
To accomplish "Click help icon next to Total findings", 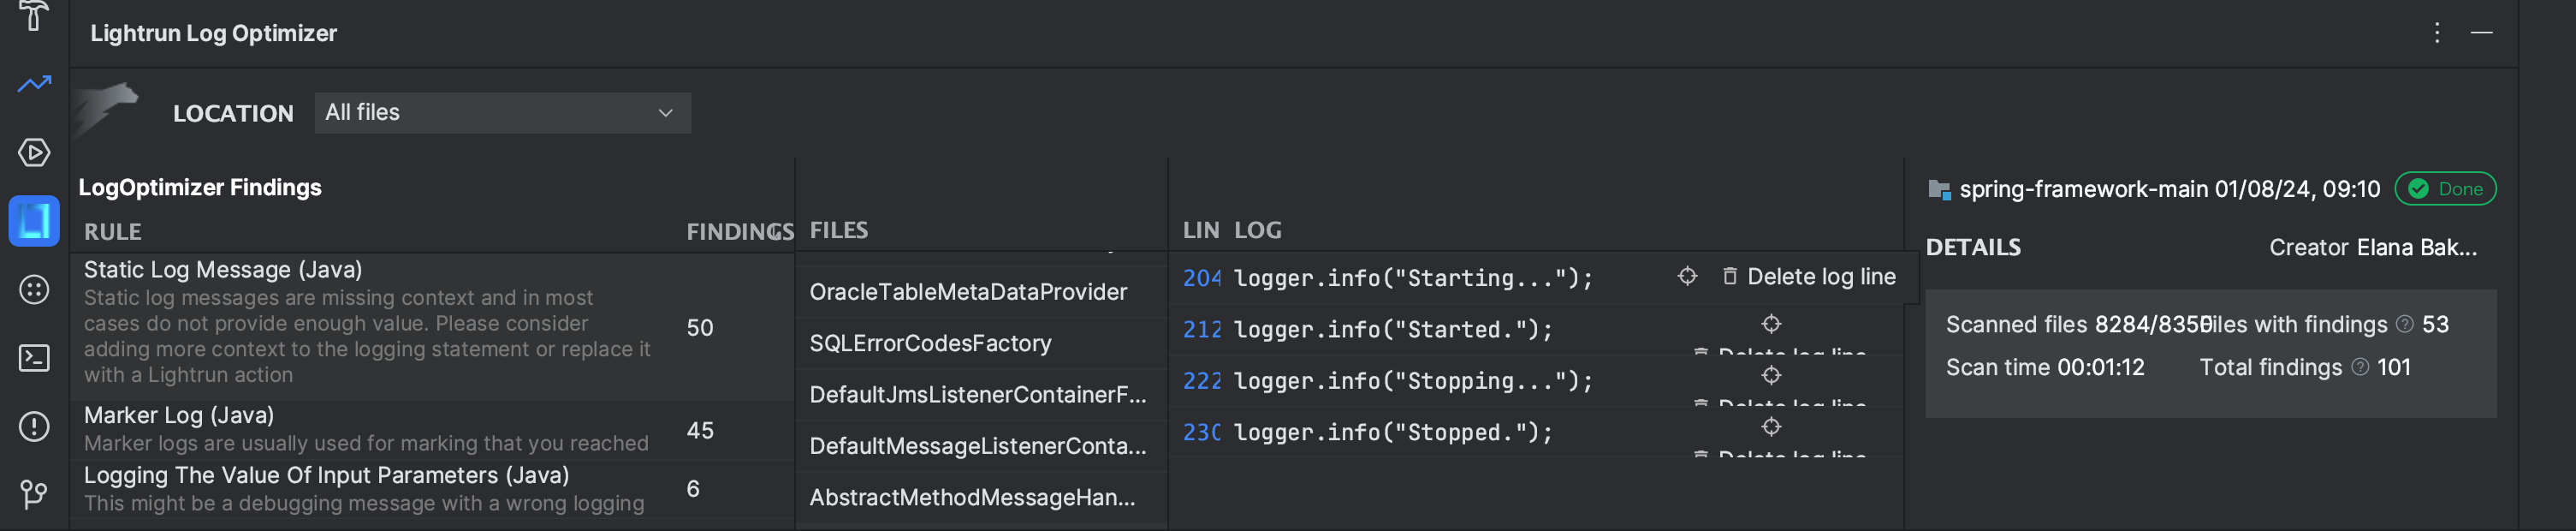I will pyautogui.click(x=2360, y=367).
